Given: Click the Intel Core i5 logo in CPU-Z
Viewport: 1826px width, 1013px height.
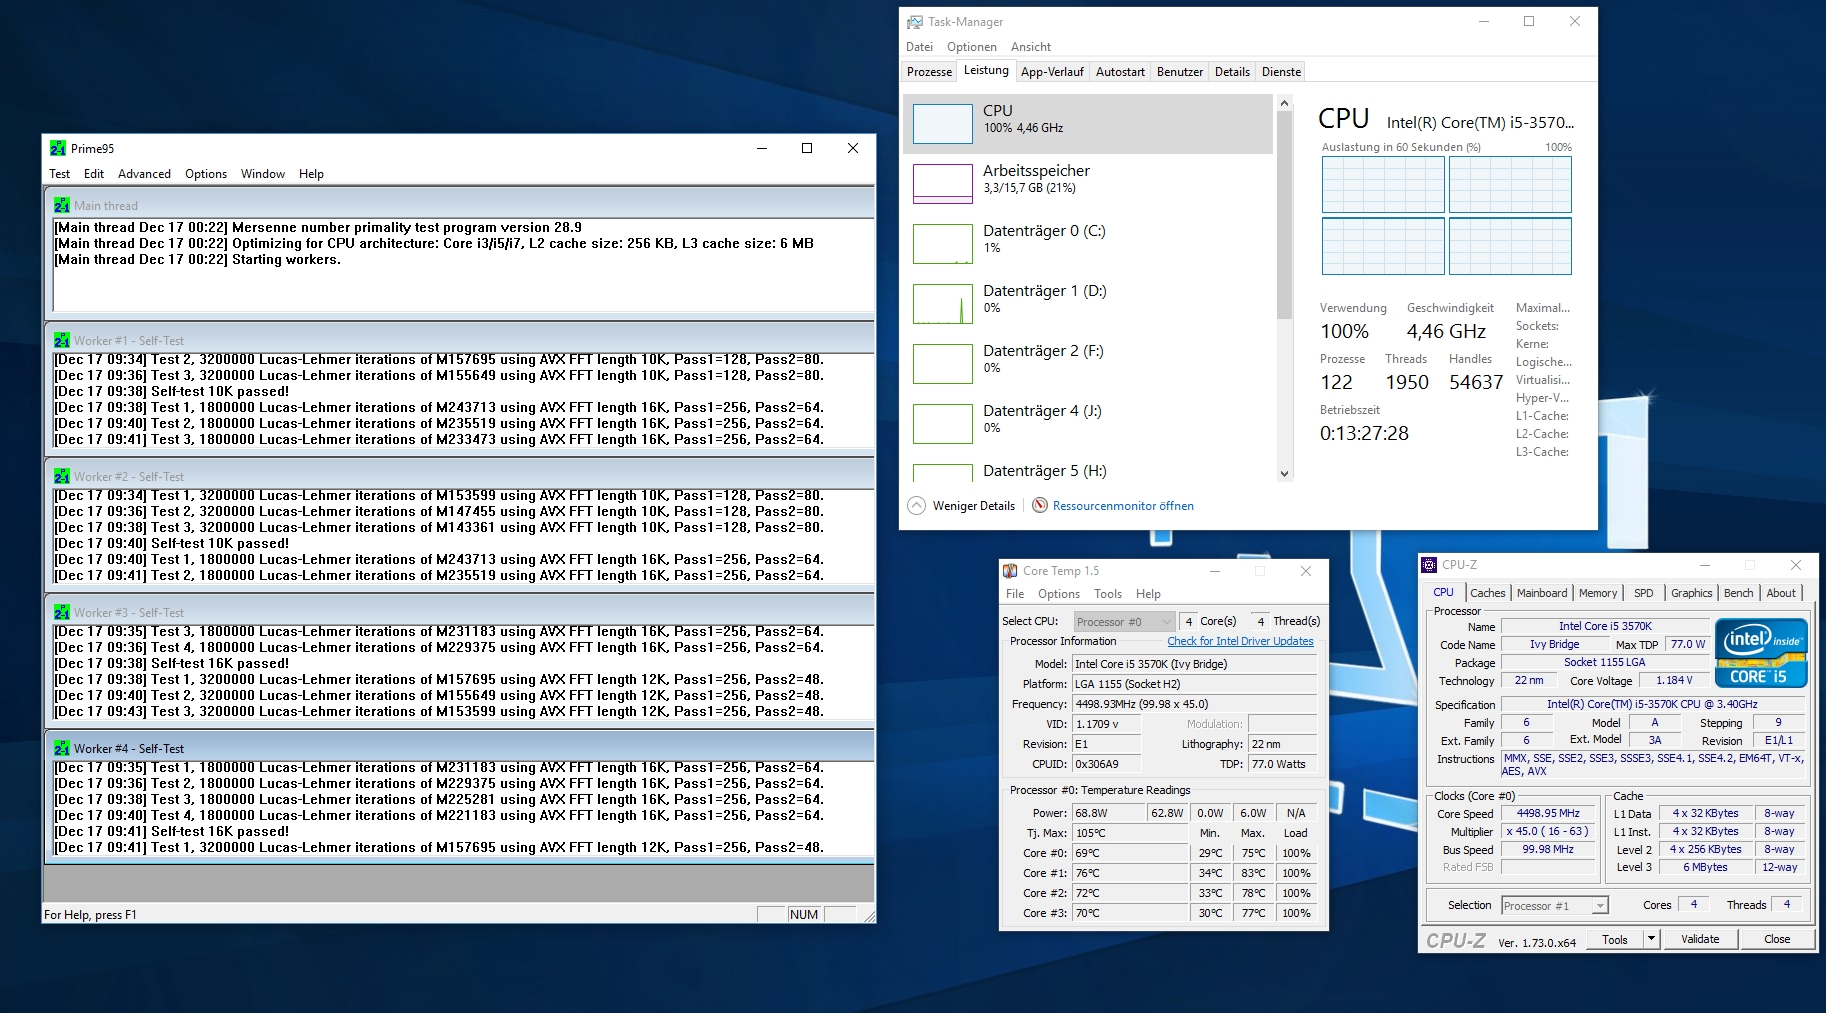Looking at the screenshot, I should tap(1761, 653).
